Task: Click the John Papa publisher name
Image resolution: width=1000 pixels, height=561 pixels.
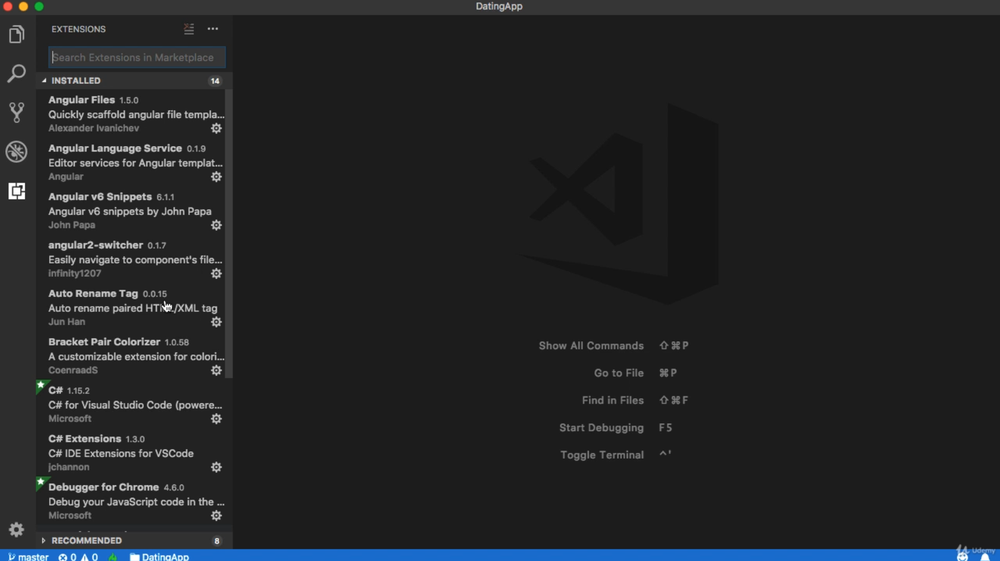Action: [72, 225]
